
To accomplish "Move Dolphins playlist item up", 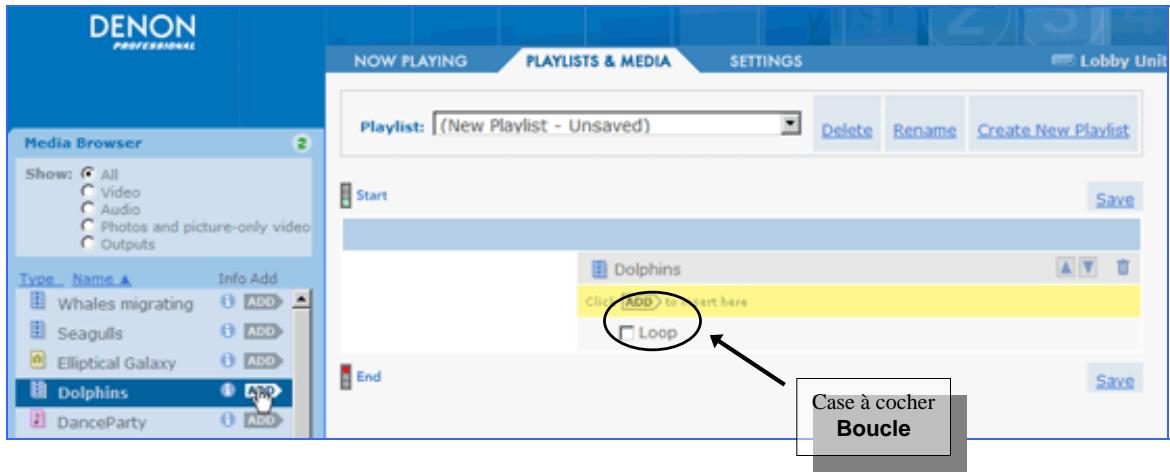I will point(1065,268).
